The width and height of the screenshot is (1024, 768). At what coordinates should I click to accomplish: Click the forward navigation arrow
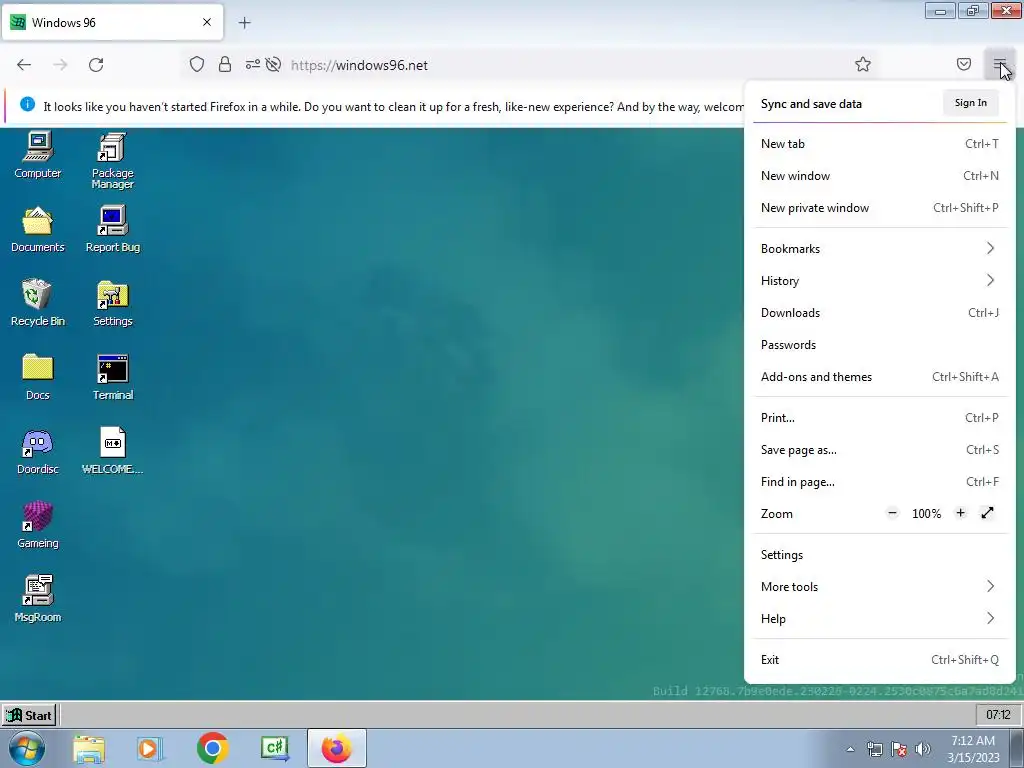point(60,65)
